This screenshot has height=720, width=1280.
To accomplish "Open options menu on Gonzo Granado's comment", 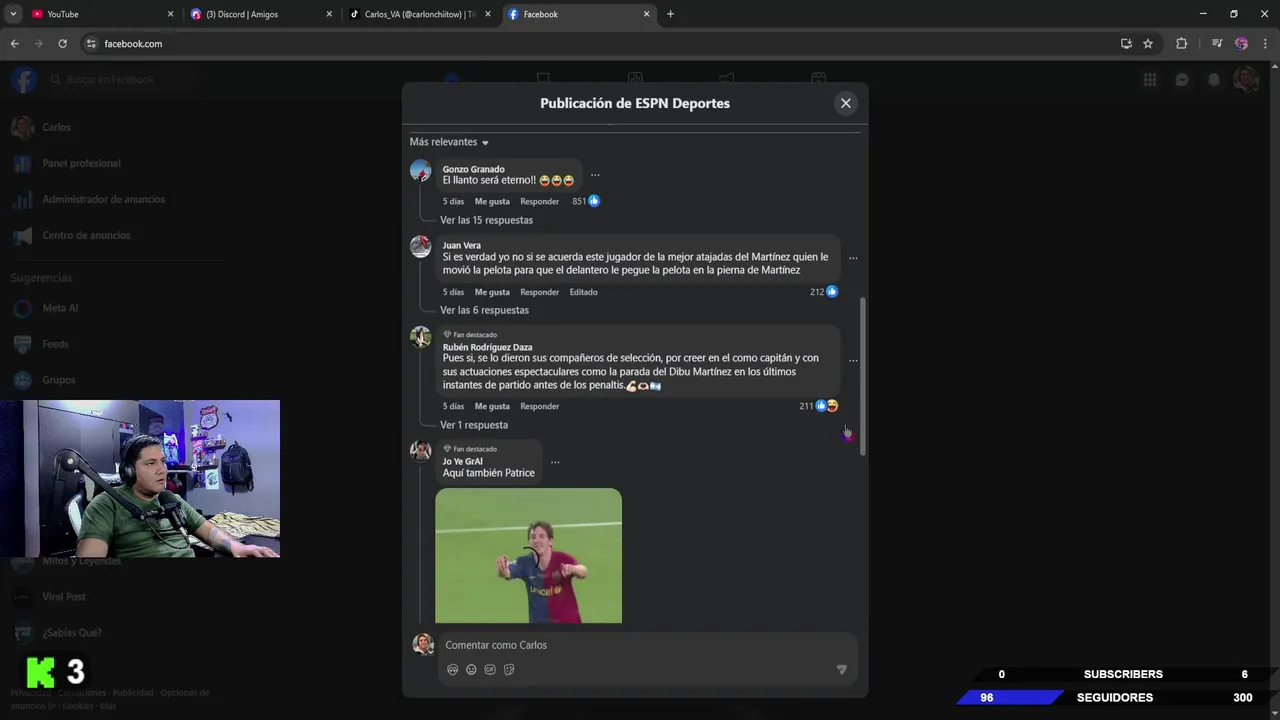I will pyautogui.click(x=595, y=175).
